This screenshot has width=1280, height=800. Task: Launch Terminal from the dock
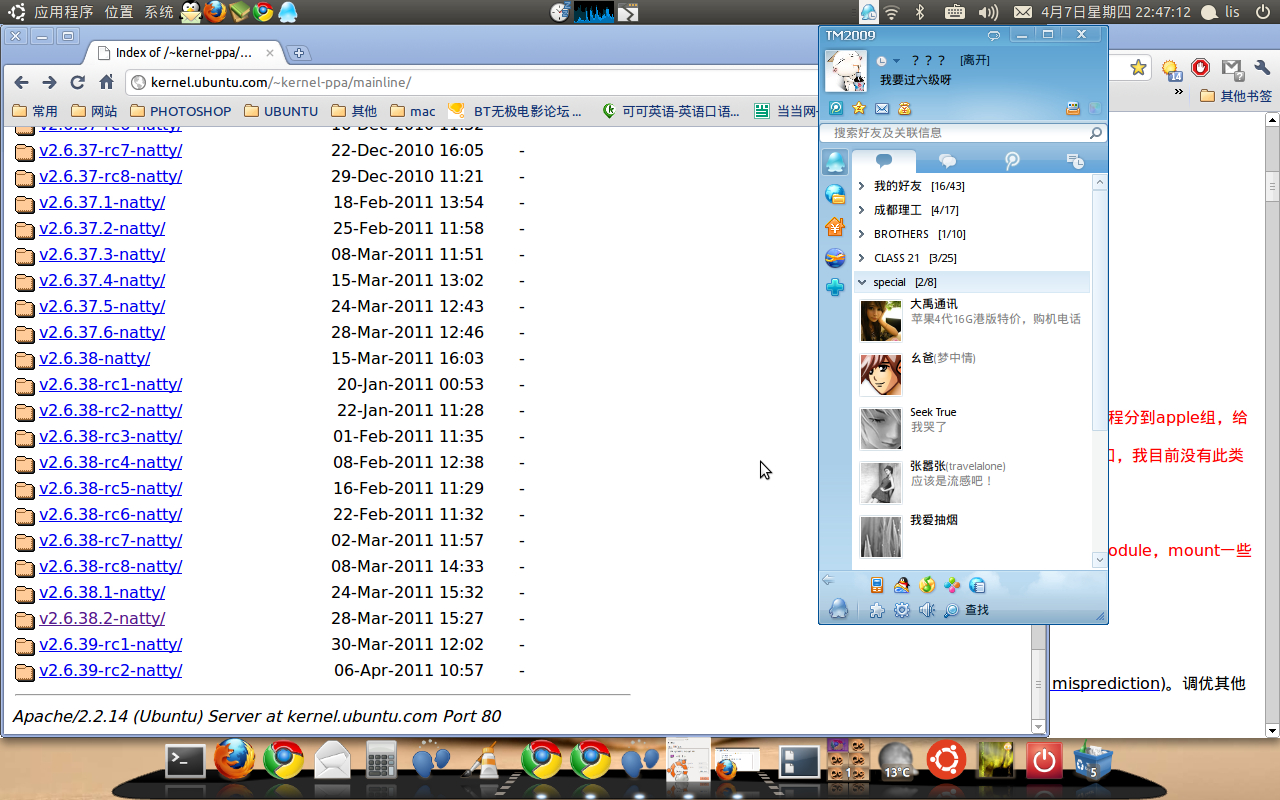(x=186, y=761)
